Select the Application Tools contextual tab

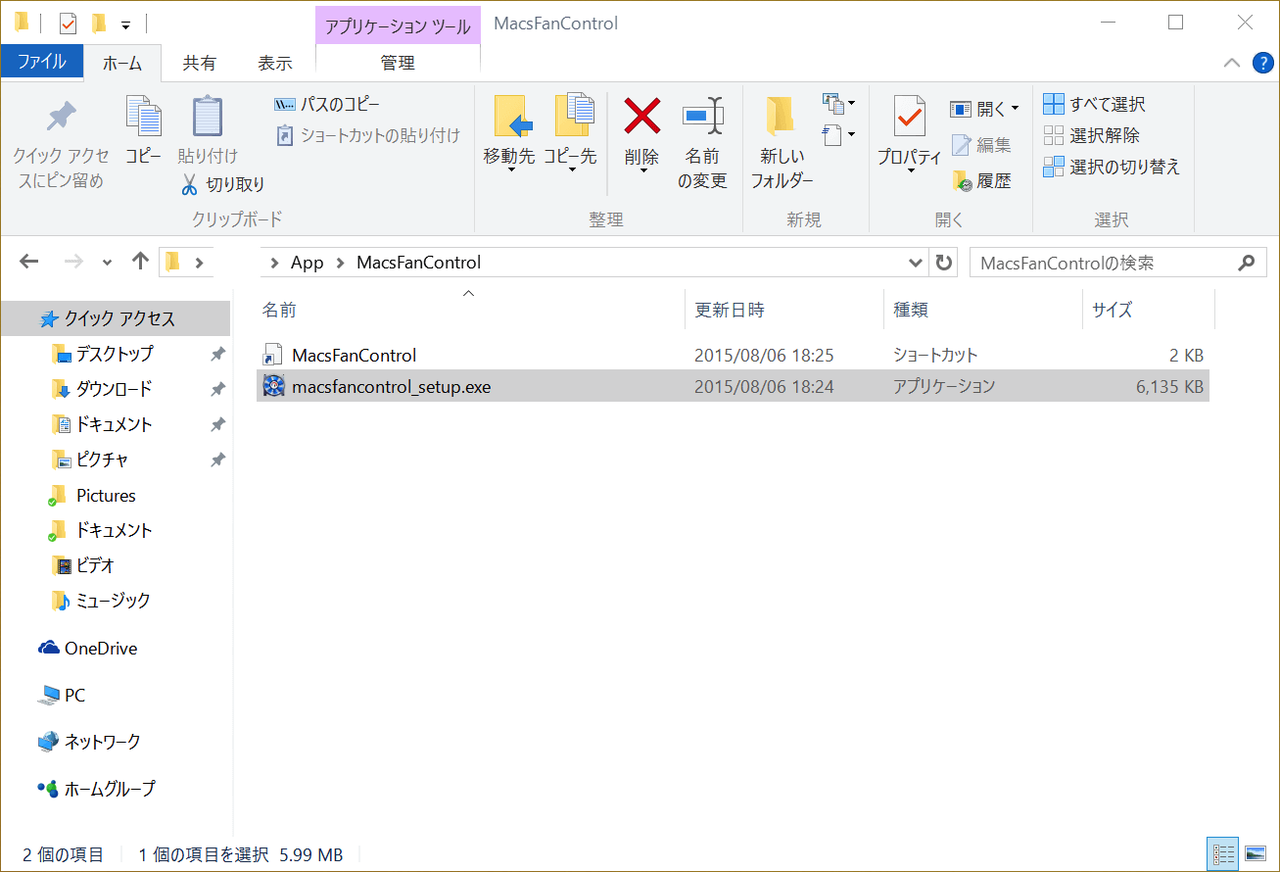398,24
